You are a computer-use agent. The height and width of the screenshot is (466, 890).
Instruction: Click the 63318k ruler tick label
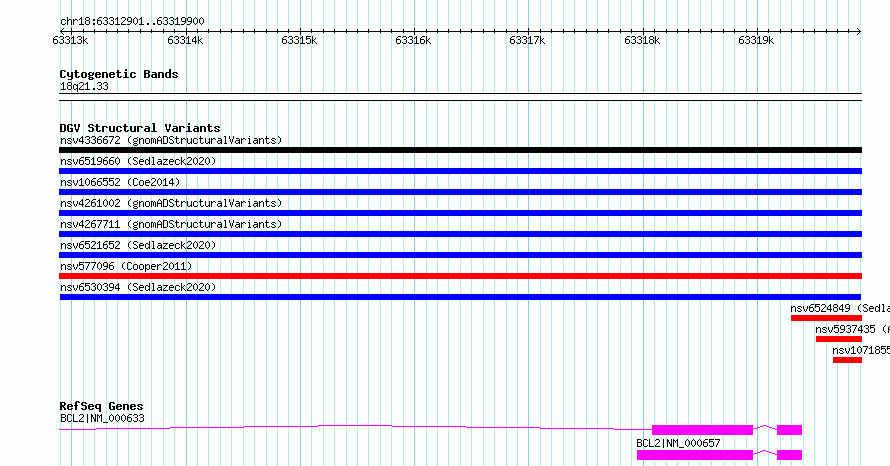[x=642, y=41]
